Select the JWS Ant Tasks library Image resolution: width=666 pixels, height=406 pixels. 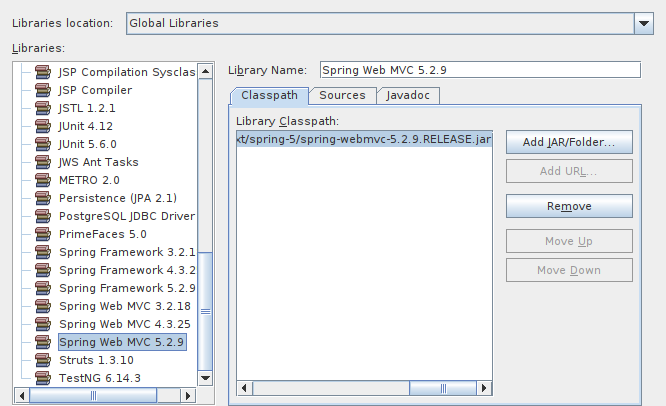click(x=99, y=162)
